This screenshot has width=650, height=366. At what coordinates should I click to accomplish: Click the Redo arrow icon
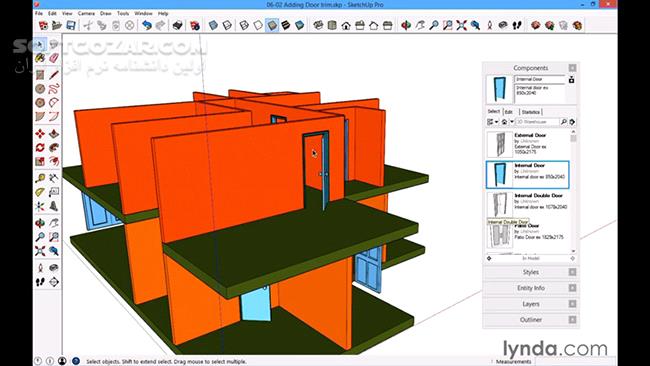point(160,26)
